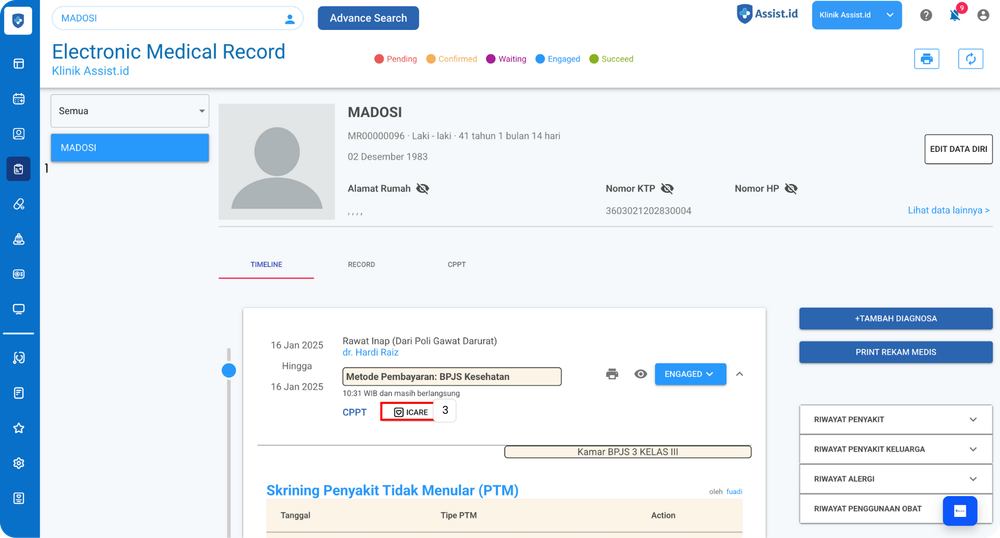Switch to the RECORD tab
The image size is (1000, 538).
point(361,265)
